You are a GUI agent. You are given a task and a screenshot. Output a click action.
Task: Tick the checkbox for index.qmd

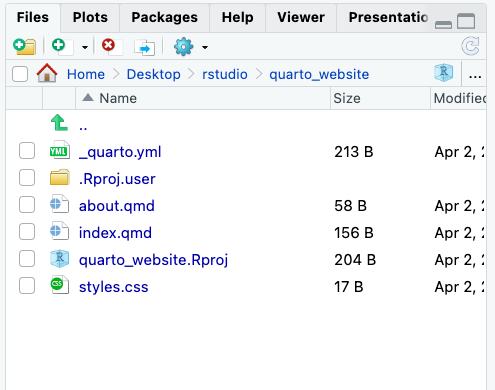pos(27,232)
